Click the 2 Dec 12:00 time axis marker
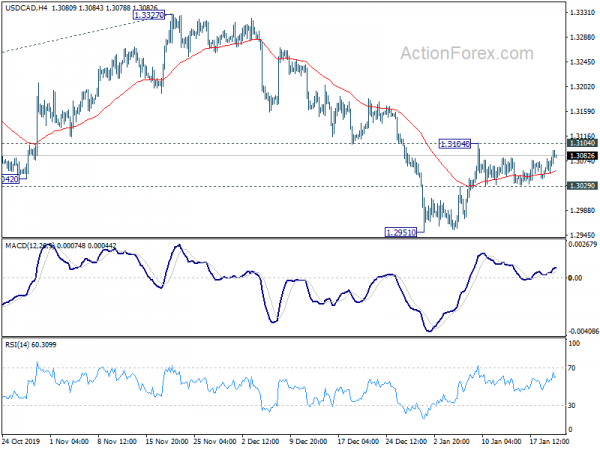Viewport: 600px width, 450px height. coord(262,441)
